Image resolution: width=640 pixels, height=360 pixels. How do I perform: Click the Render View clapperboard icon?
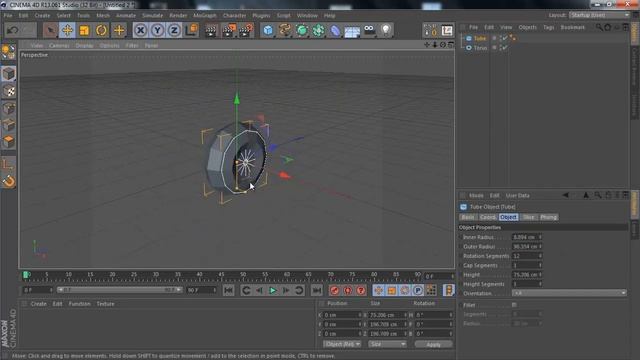tap(211, 30)
